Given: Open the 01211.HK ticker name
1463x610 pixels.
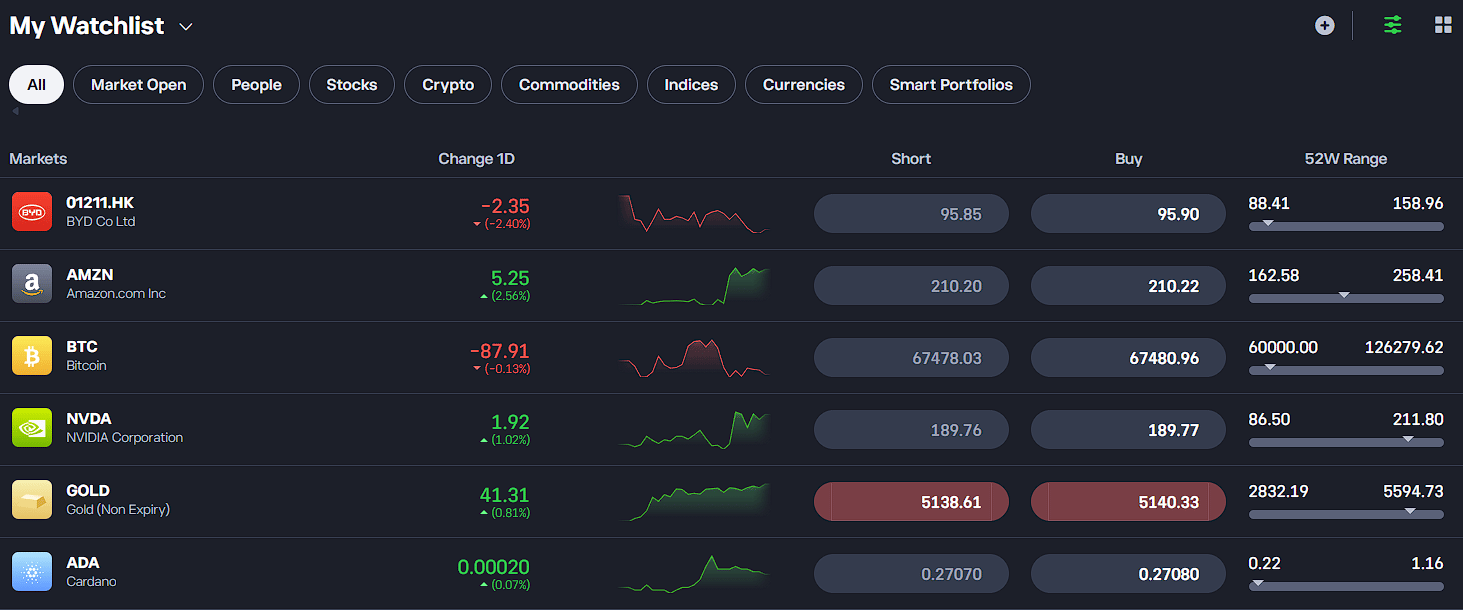Looking at the screenshot, I should pos(100,203).
